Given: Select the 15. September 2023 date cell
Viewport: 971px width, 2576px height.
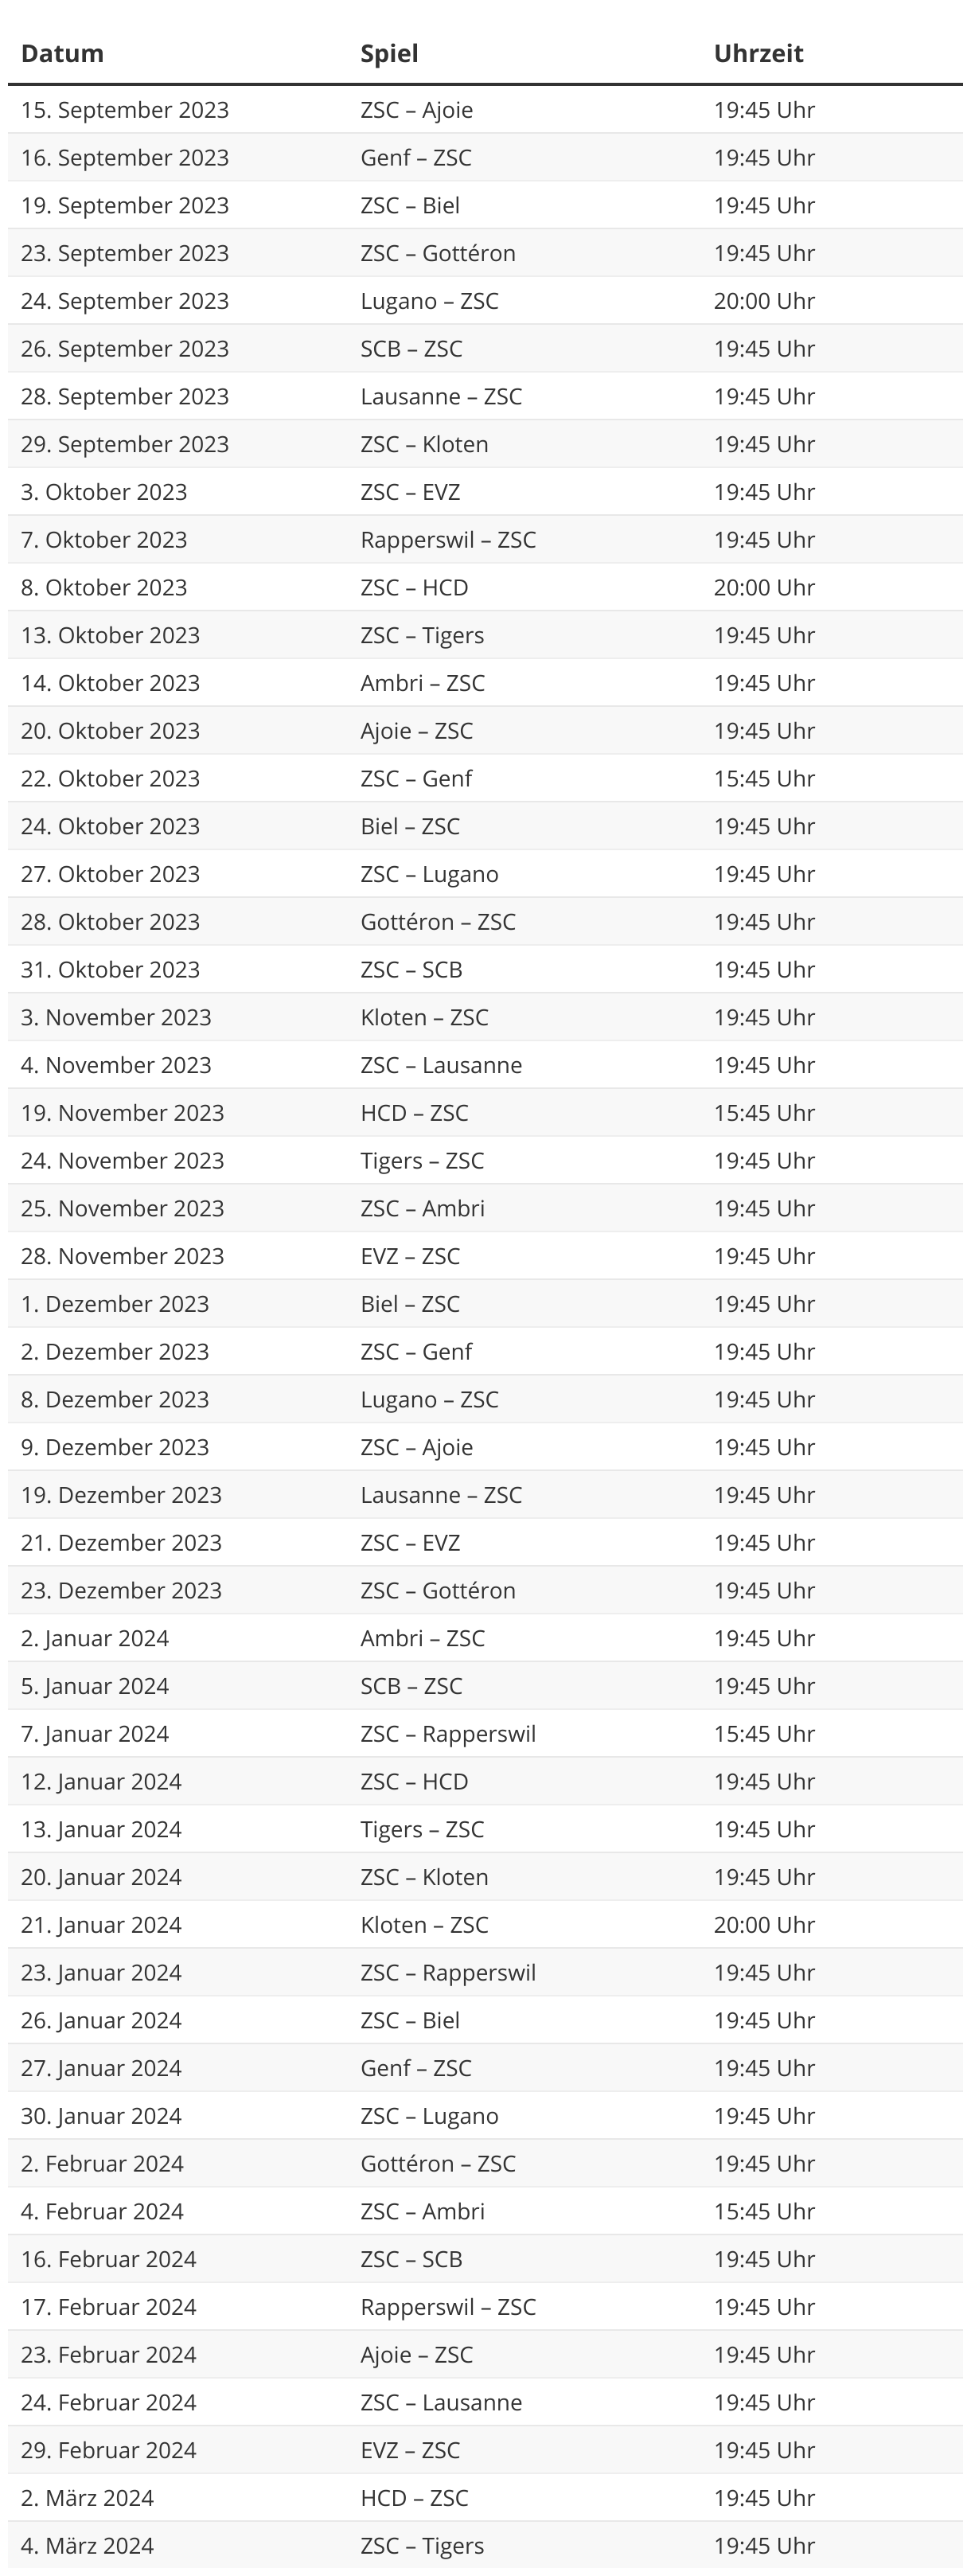Looking at the screenshot, I should (x=125, y=110).
